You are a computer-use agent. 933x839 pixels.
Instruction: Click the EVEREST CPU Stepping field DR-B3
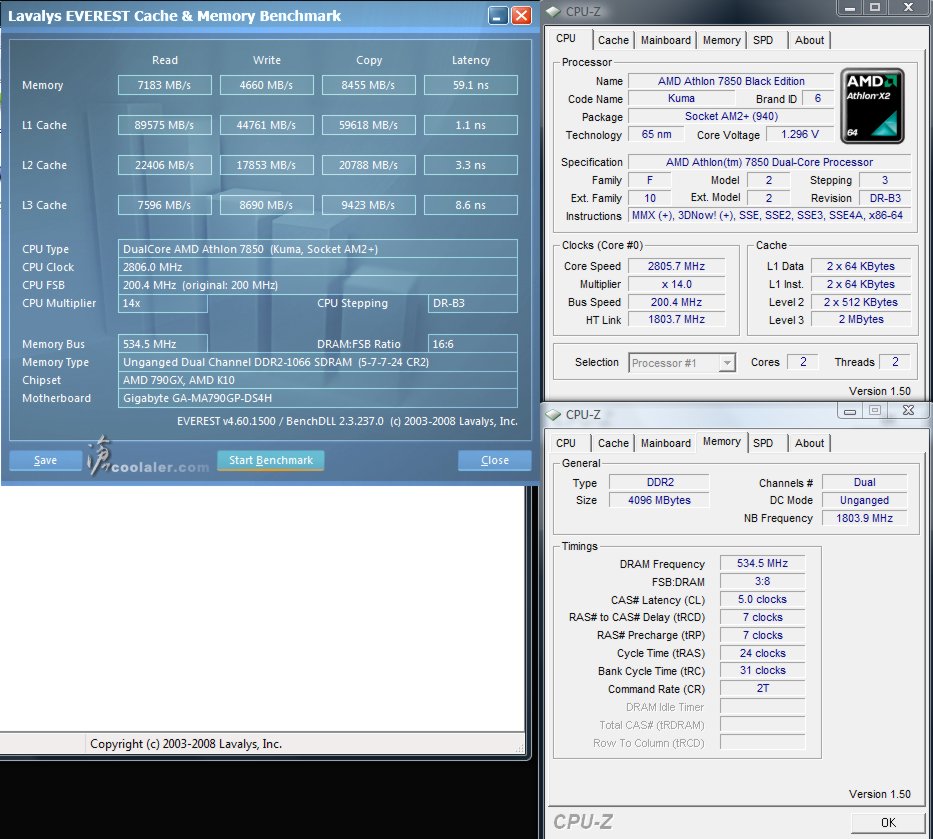[472, 303]
